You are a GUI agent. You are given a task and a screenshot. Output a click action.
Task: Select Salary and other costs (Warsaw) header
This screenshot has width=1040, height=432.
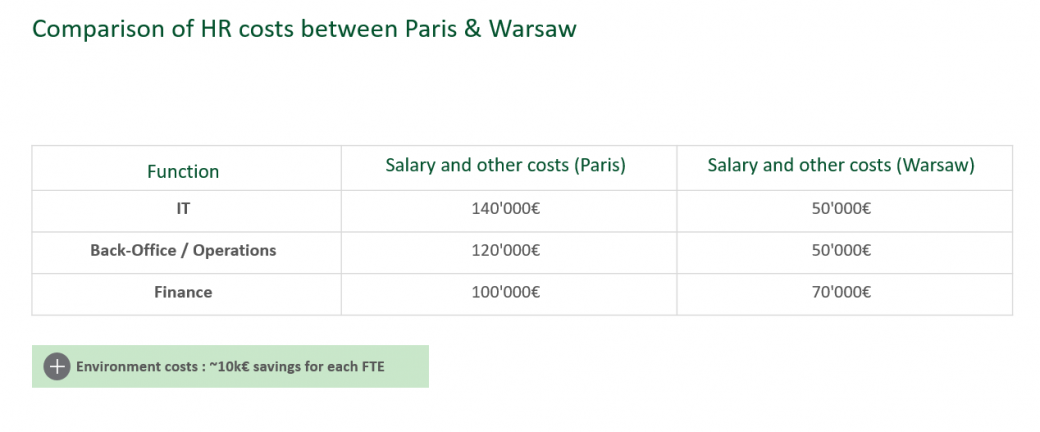pyautogui.click(x=841, y=165)
